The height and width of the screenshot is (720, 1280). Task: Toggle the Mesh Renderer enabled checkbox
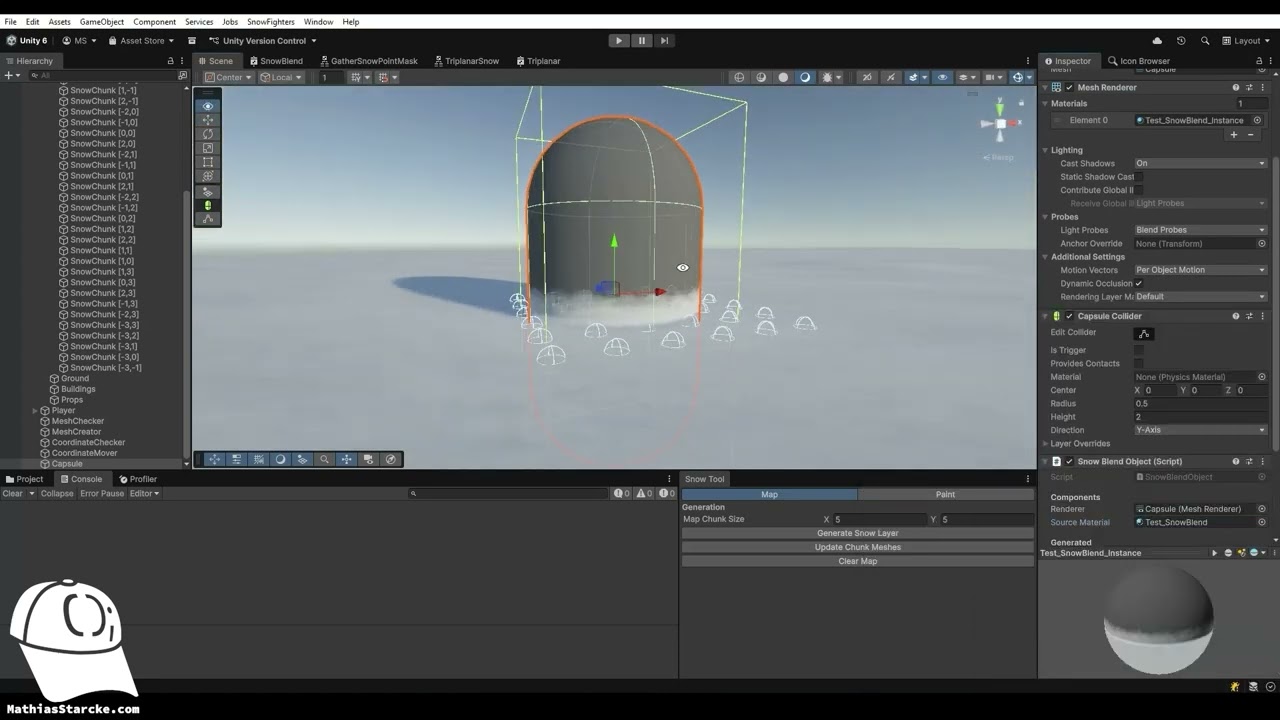1069,88
